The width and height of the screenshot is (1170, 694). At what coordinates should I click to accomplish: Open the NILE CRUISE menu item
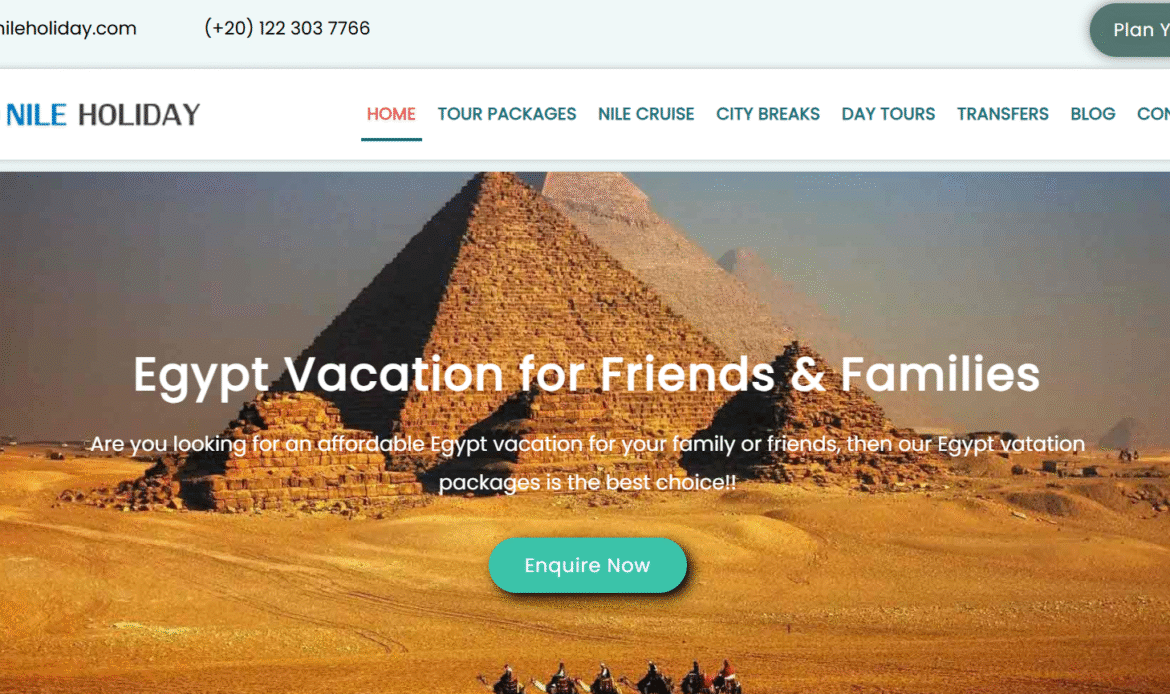click(646, 114)
